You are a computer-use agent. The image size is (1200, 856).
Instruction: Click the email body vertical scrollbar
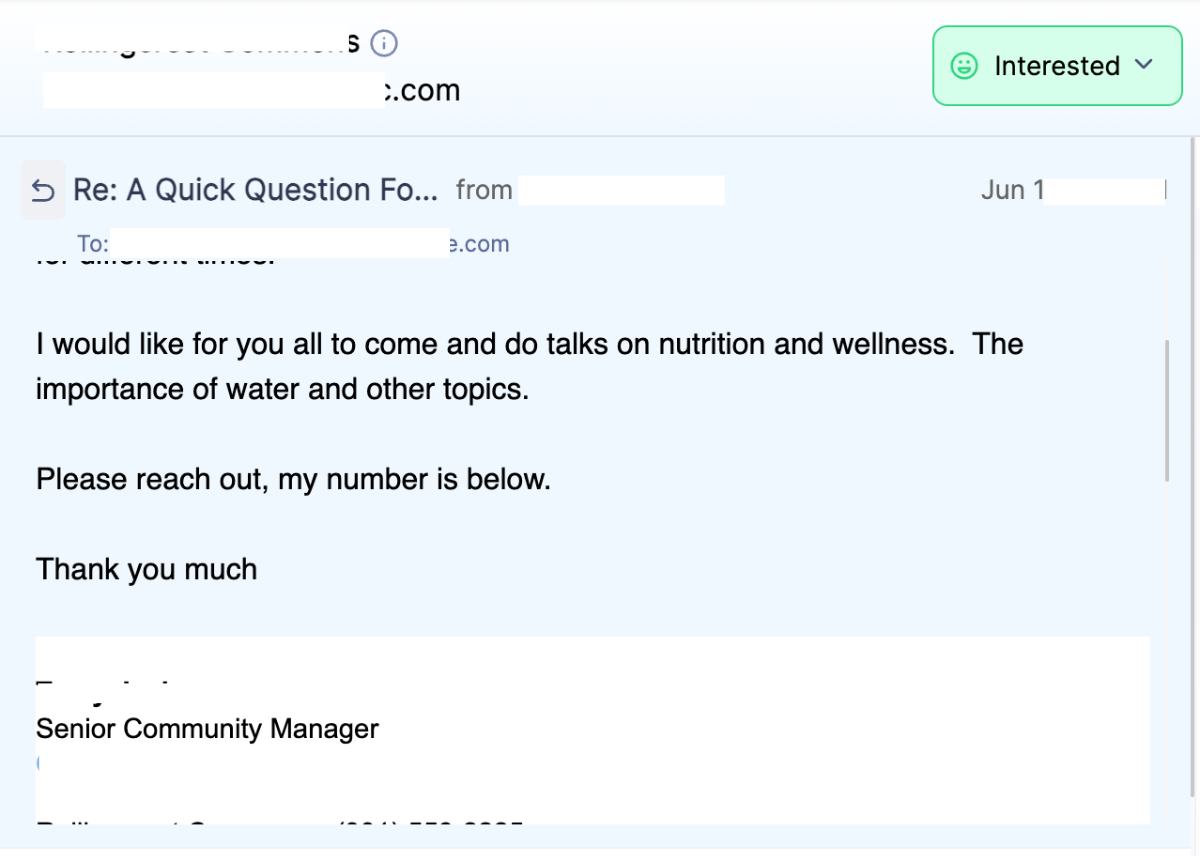click(1166, 410)
